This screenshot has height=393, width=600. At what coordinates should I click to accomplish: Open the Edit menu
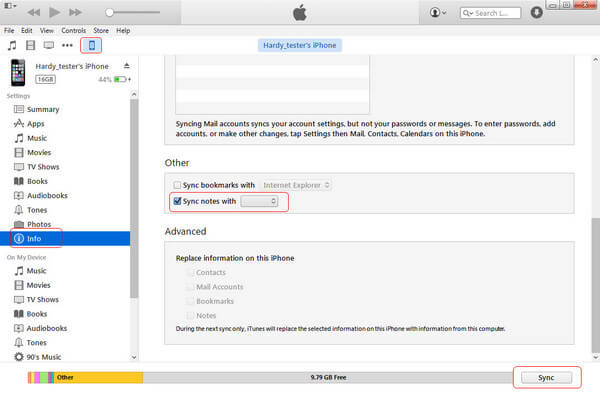(x=27, y=31)
